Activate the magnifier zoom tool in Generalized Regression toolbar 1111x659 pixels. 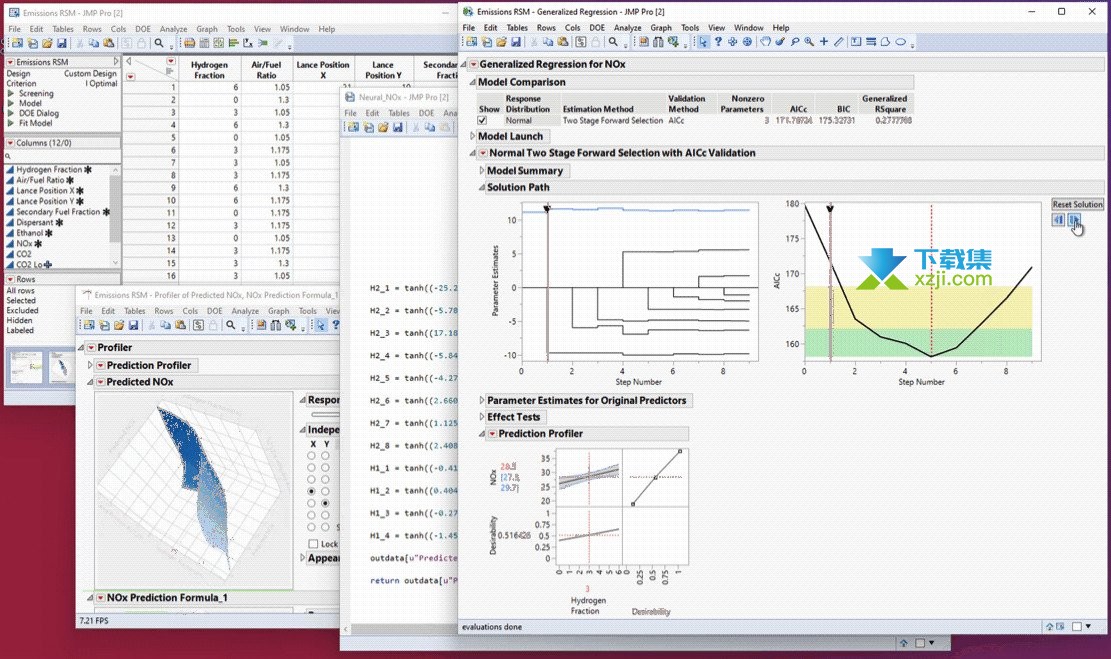click(809, 42)
